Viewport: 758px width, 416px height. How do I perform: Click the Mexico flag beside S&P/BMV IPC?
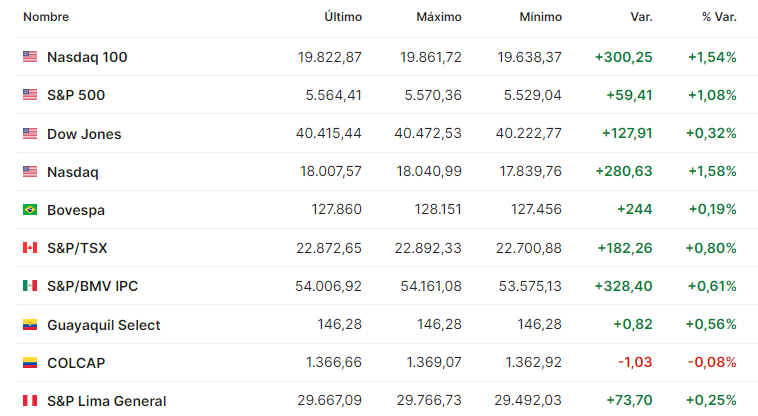point(30,286)
